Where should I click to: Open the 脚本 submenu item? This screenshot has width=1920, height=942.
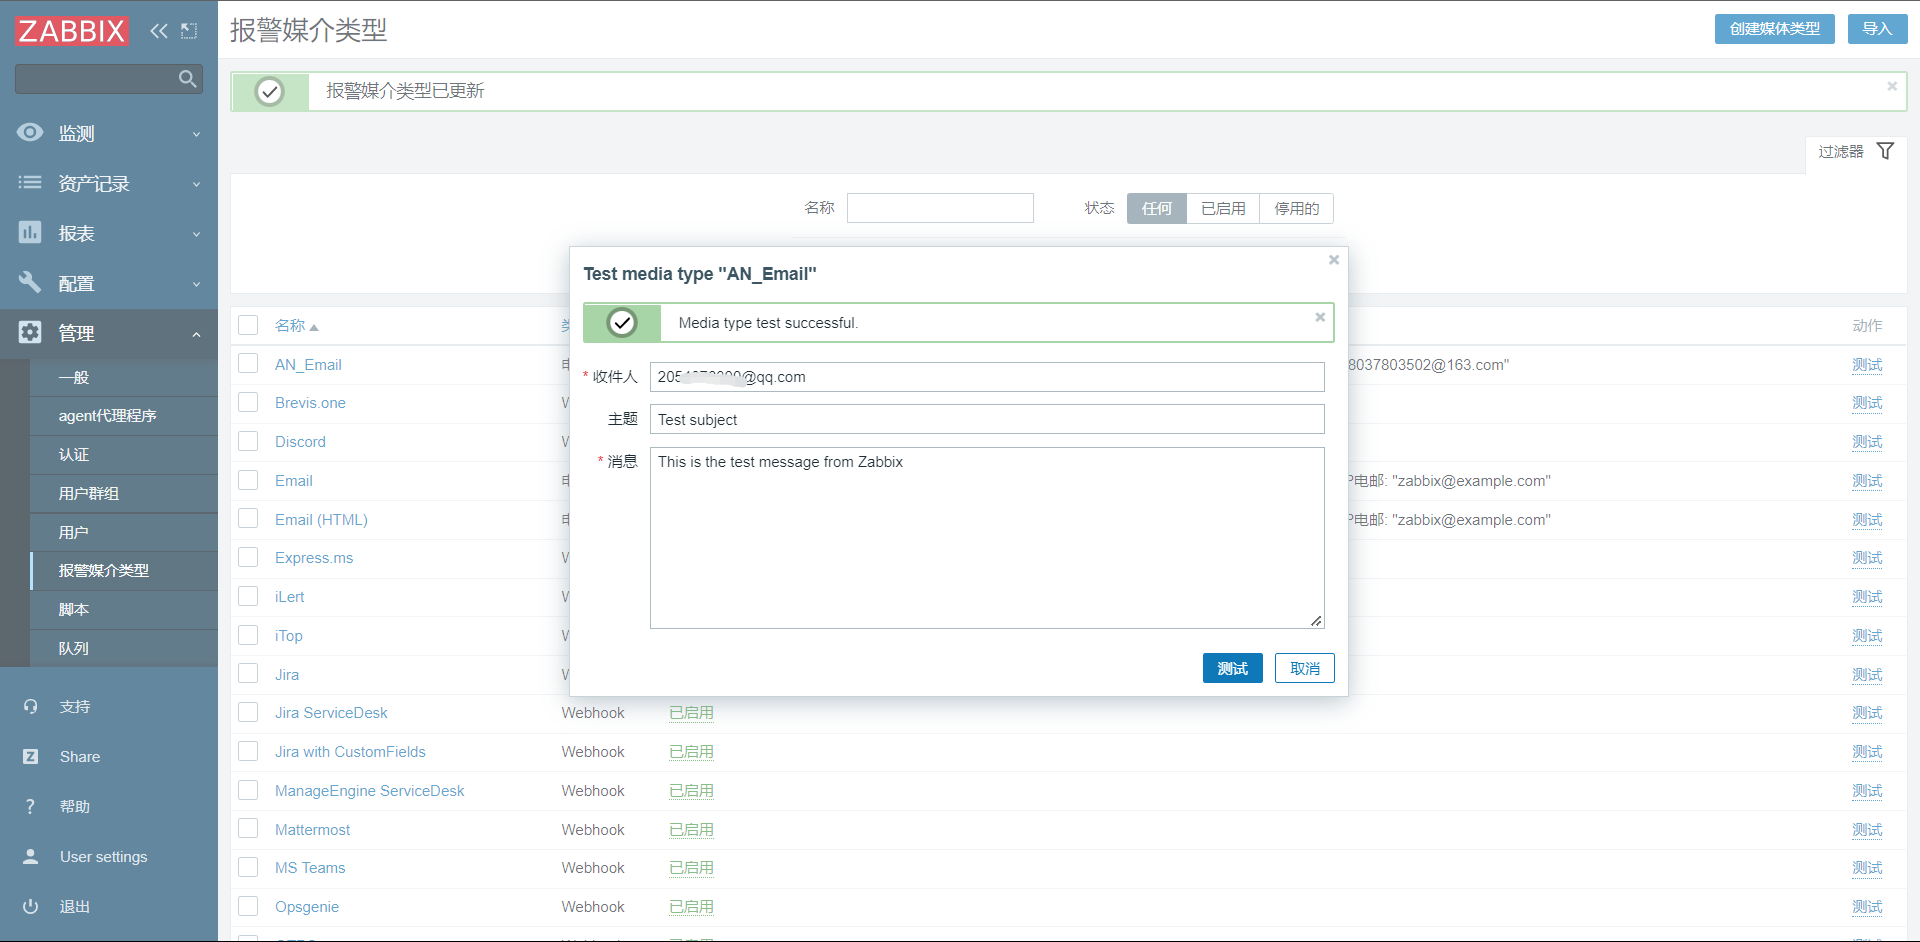(x=124, y=609)
